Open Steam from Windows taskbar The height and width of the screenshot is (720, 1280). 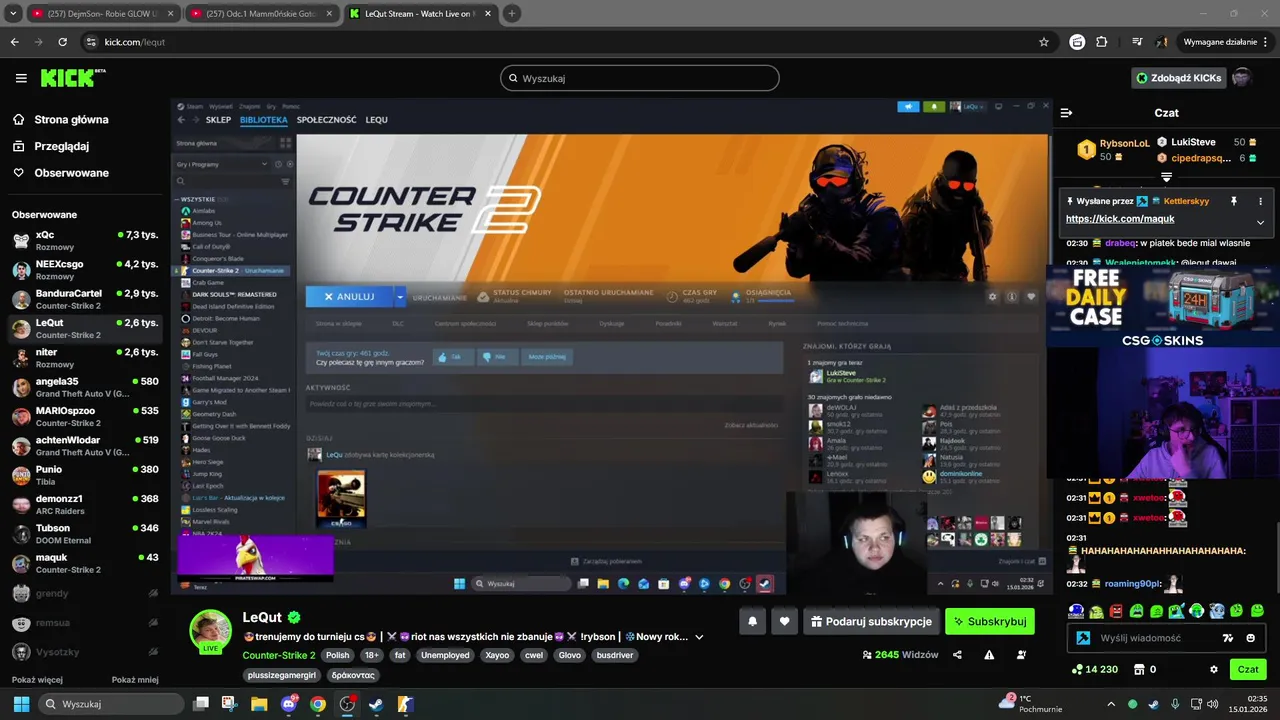pyautogui.click(x=376, y=704)
